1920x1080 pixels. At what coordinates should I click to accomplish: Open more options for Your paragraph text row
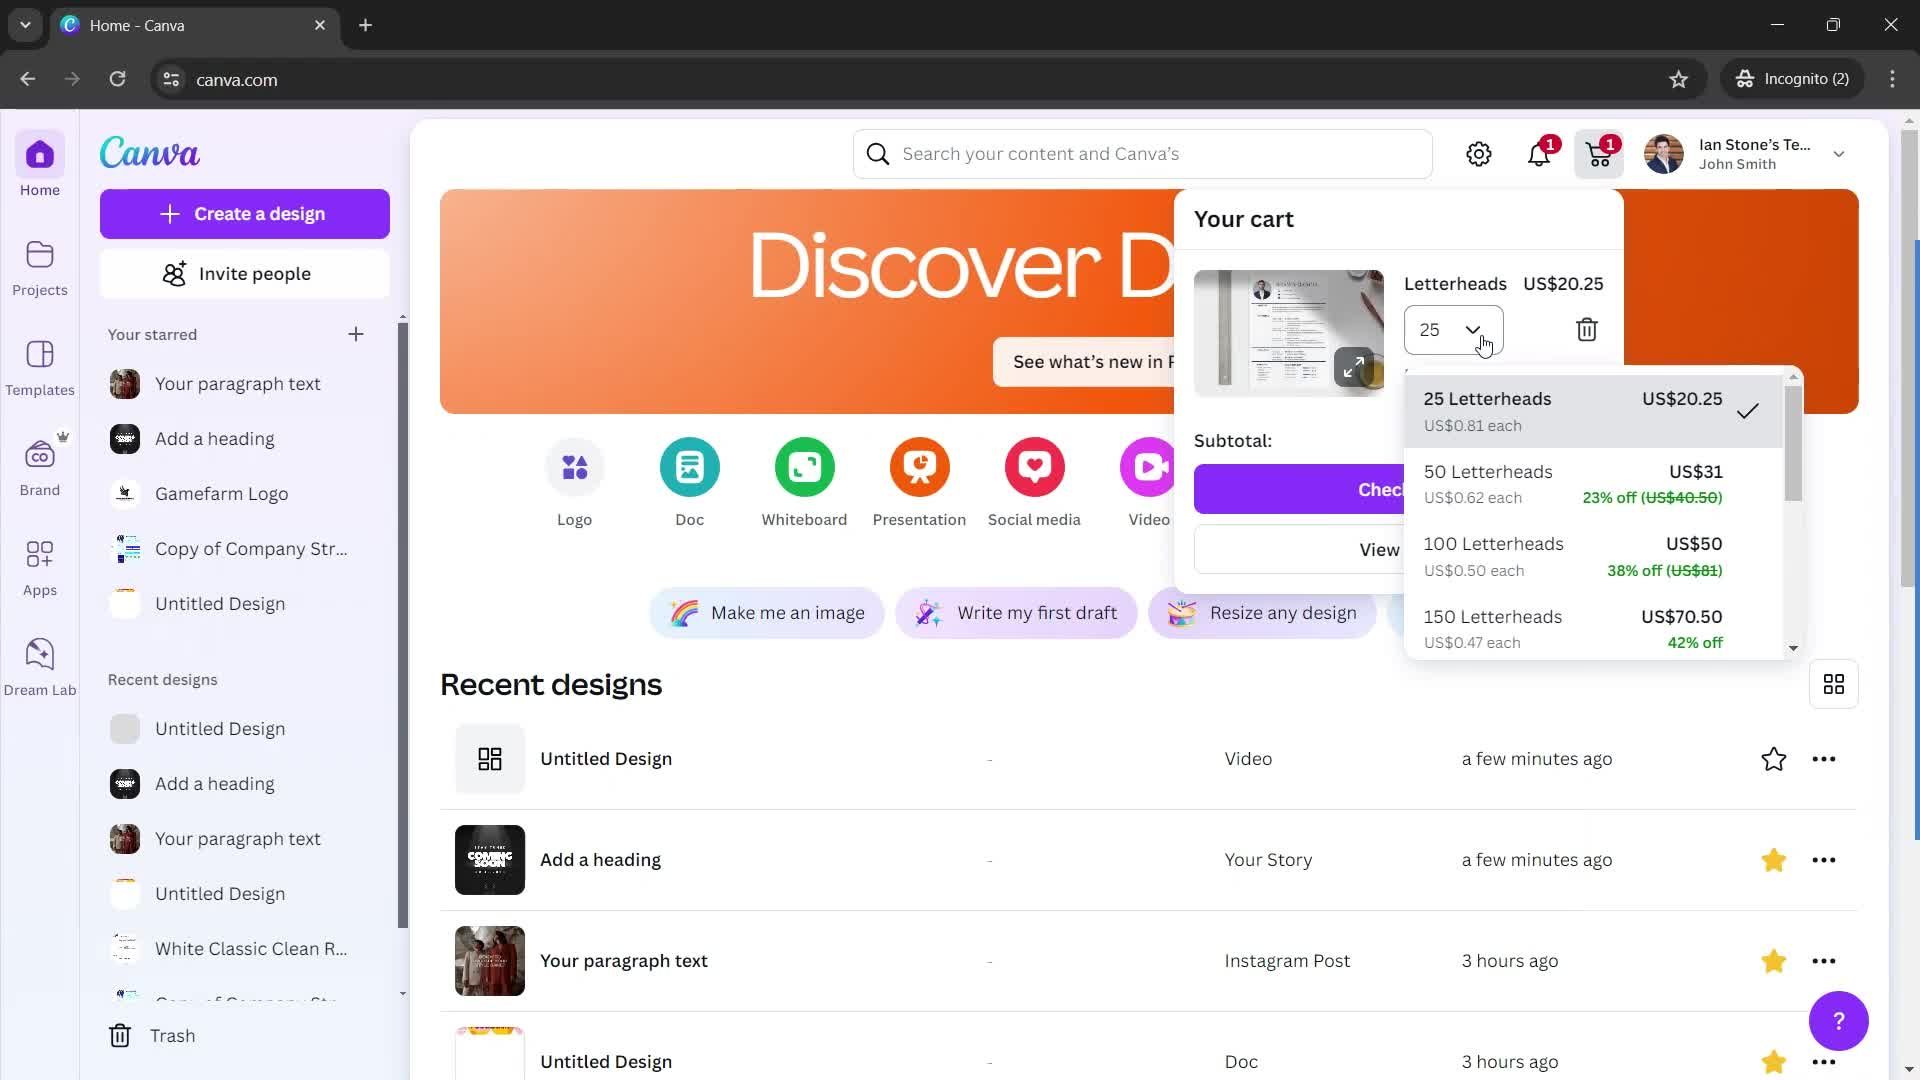pos(1824,961)
